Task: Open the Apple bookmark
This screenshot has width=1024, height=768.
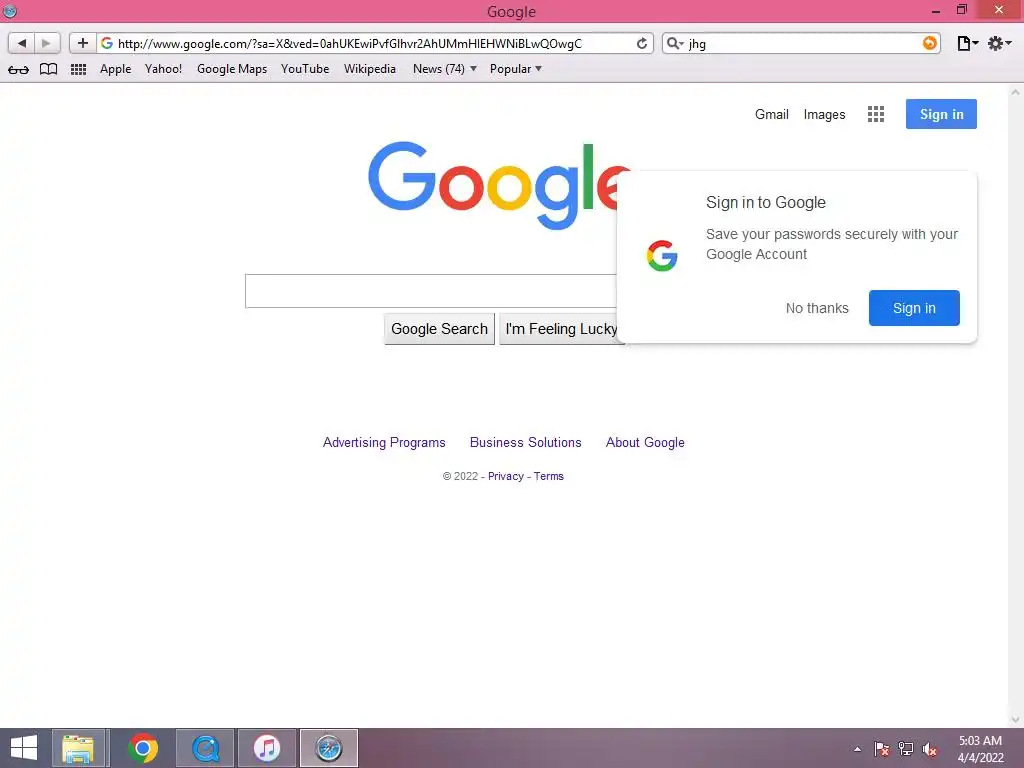Action: (x=116, y=69)
